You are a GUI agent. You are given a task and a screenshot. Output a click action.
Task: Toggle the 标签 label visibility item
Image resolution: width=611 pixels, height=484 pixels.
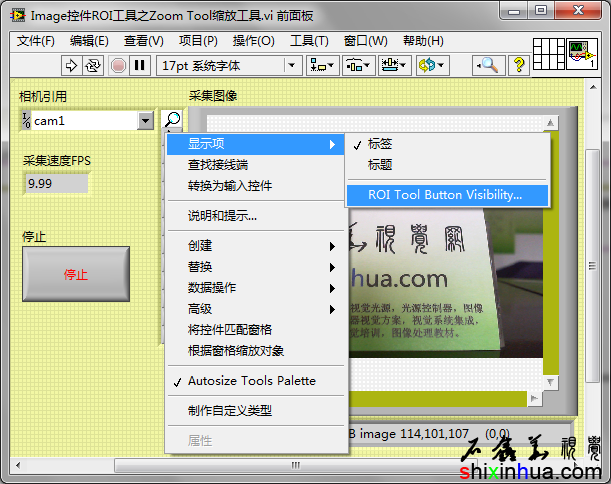(447, 144)
